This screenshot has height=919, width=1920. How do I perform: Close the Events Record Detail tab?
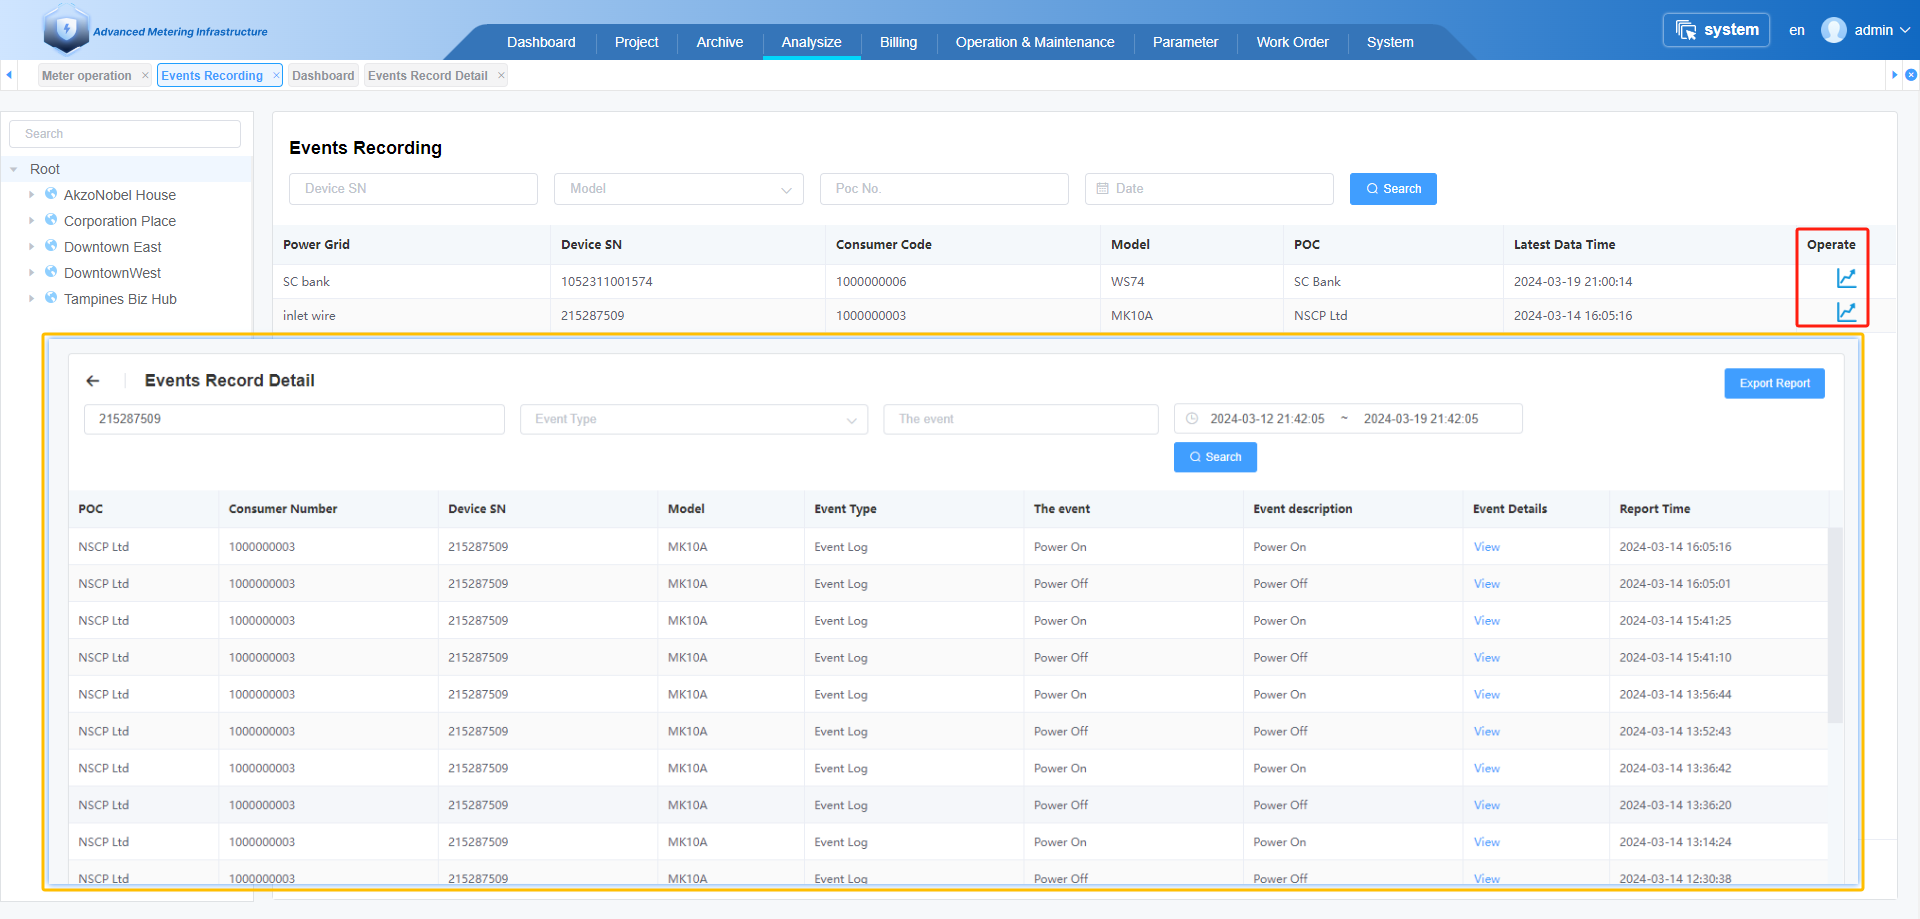501,75
